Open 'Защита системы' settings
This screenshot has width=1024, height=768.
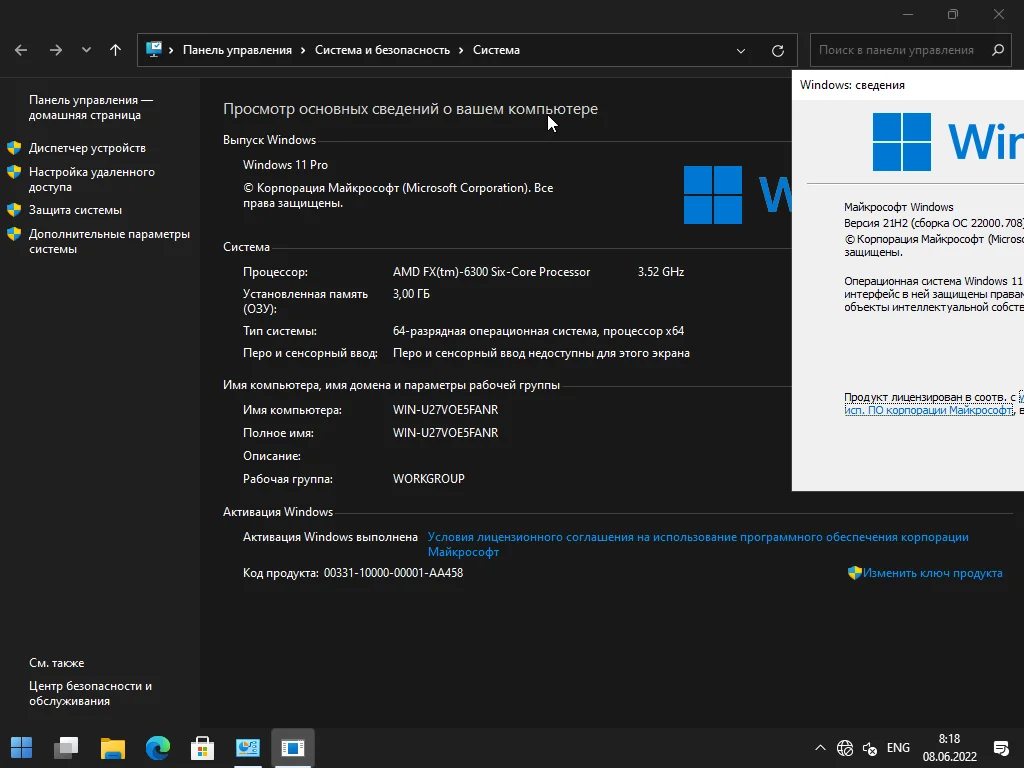tap(75, 210)
